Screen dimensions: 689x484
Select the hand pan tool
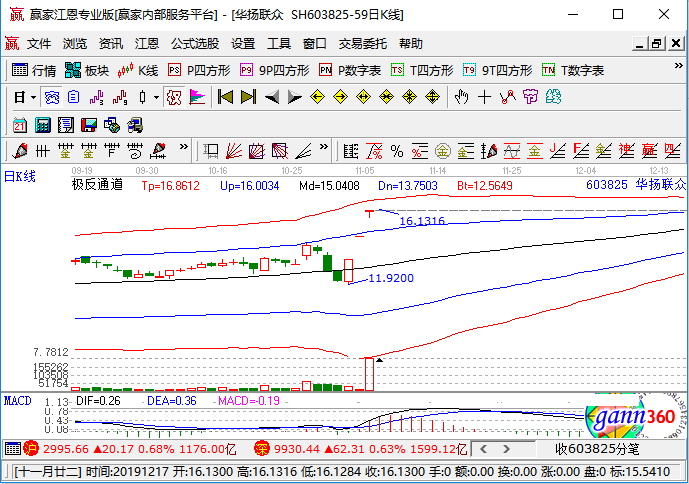(461, 97)
